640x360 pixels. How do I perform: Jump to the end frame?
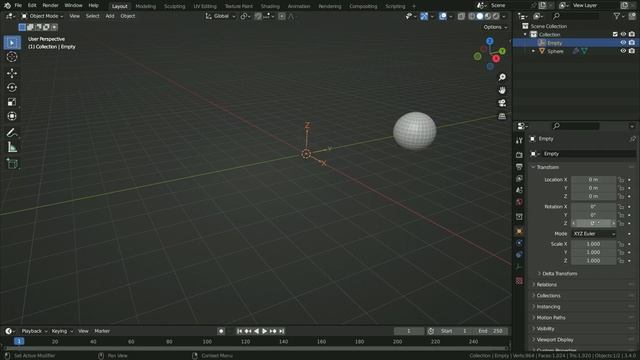point(282,331)
